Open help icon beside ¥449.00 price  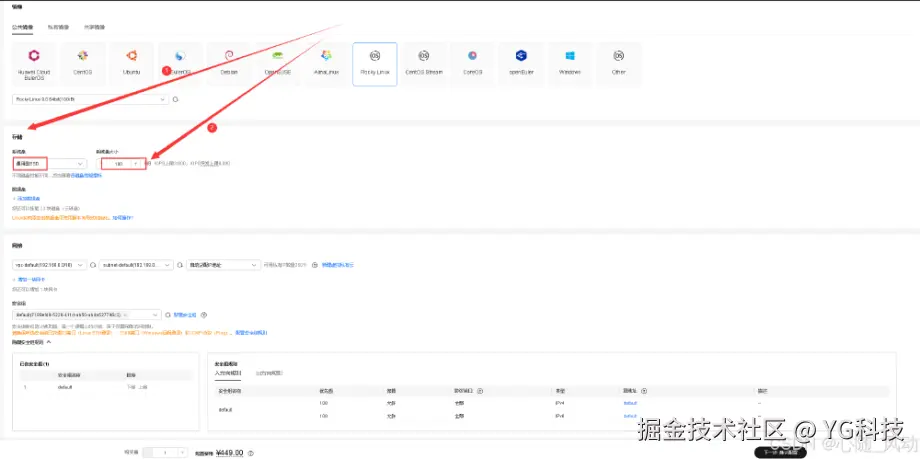(x=251, y=453)
